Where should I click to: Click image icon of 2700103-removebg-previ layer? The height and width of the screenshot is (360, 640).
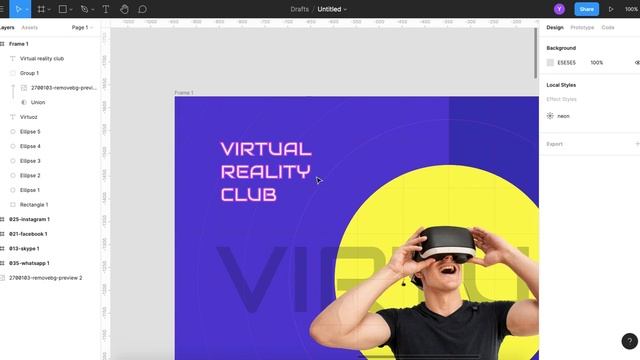(x=24, y=88)
